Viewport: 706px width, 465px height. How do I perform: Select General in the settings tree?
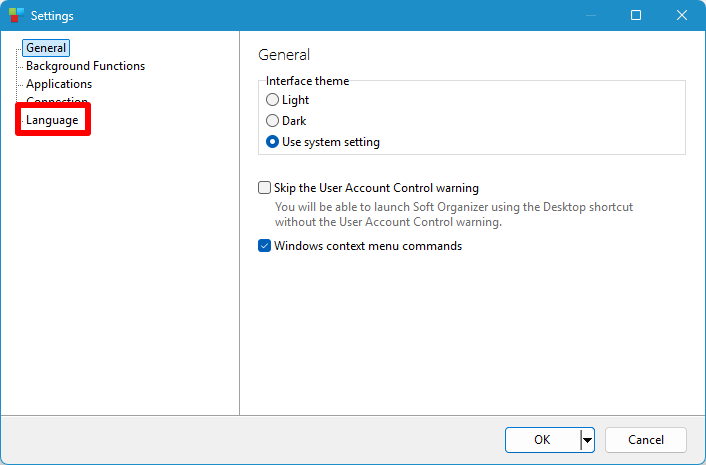point(46,48)
